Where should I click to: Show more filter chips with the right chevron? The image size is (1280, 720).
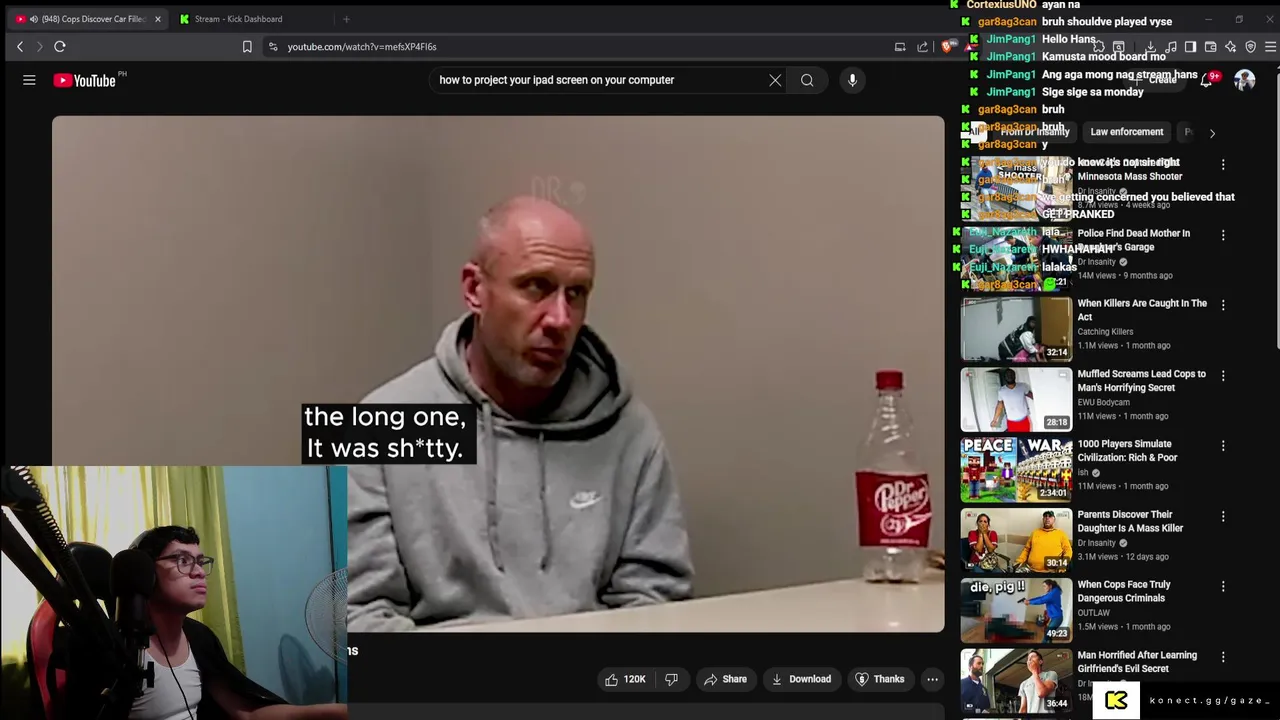[x=1212, y=132]
